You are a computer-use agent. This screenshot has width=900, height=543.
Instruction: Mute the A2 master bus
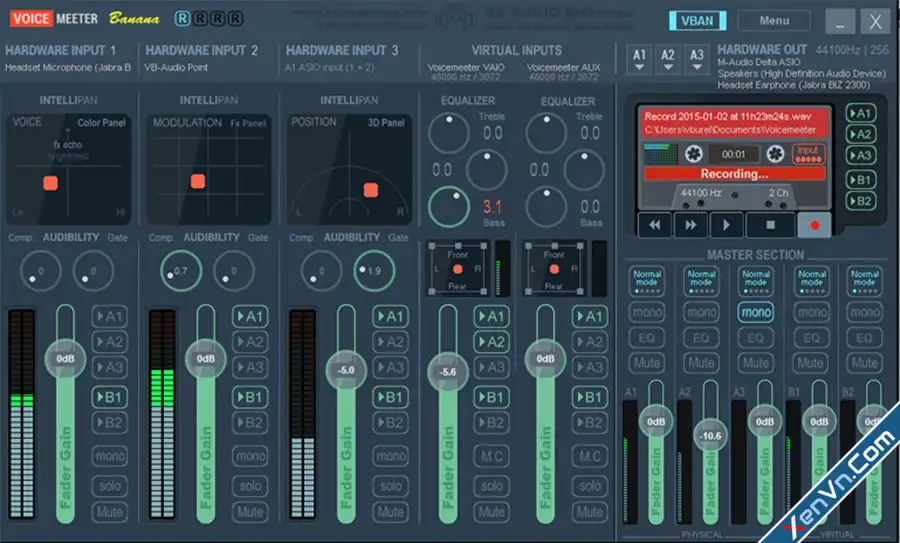click(x=701, y=363)
